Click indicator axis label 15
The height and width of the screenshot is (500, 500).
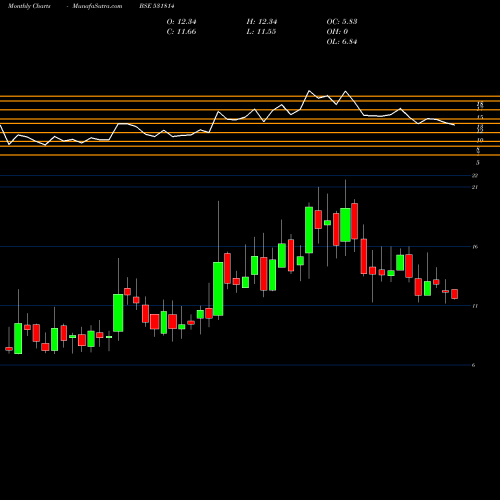[x=480, y=117]
